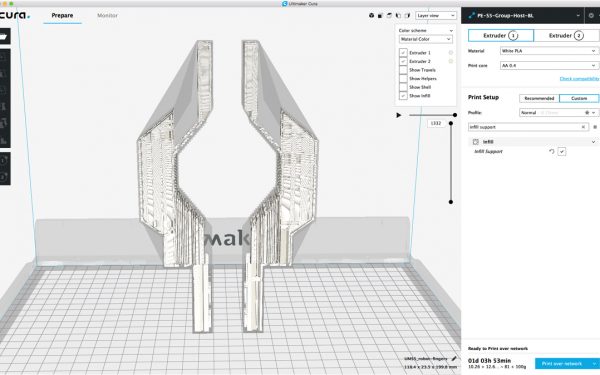Click the upper layer slider handle

[x=451, y=123]
